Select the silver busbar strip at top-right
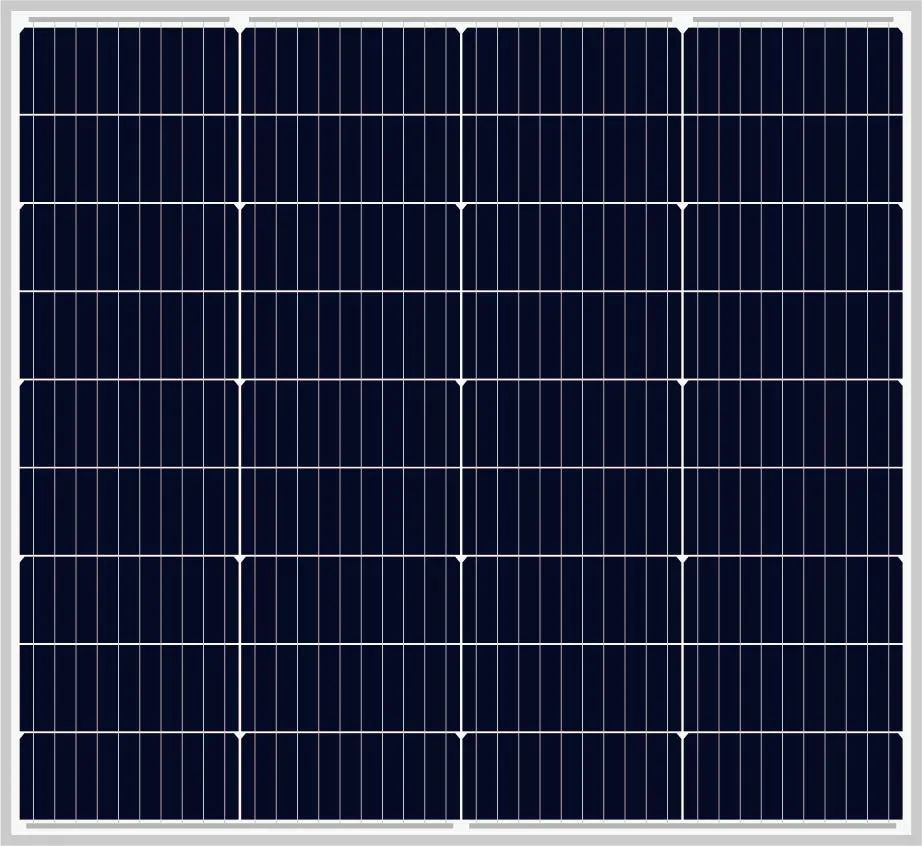This screenshot has height=846, width=922. (x=793, y=20)
